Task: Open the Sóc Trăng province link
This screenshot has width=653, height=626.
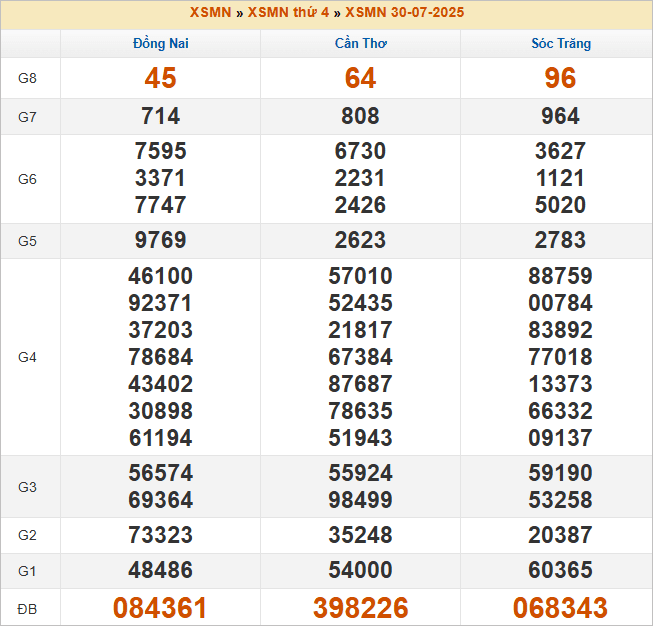Action: pos(561,43)
